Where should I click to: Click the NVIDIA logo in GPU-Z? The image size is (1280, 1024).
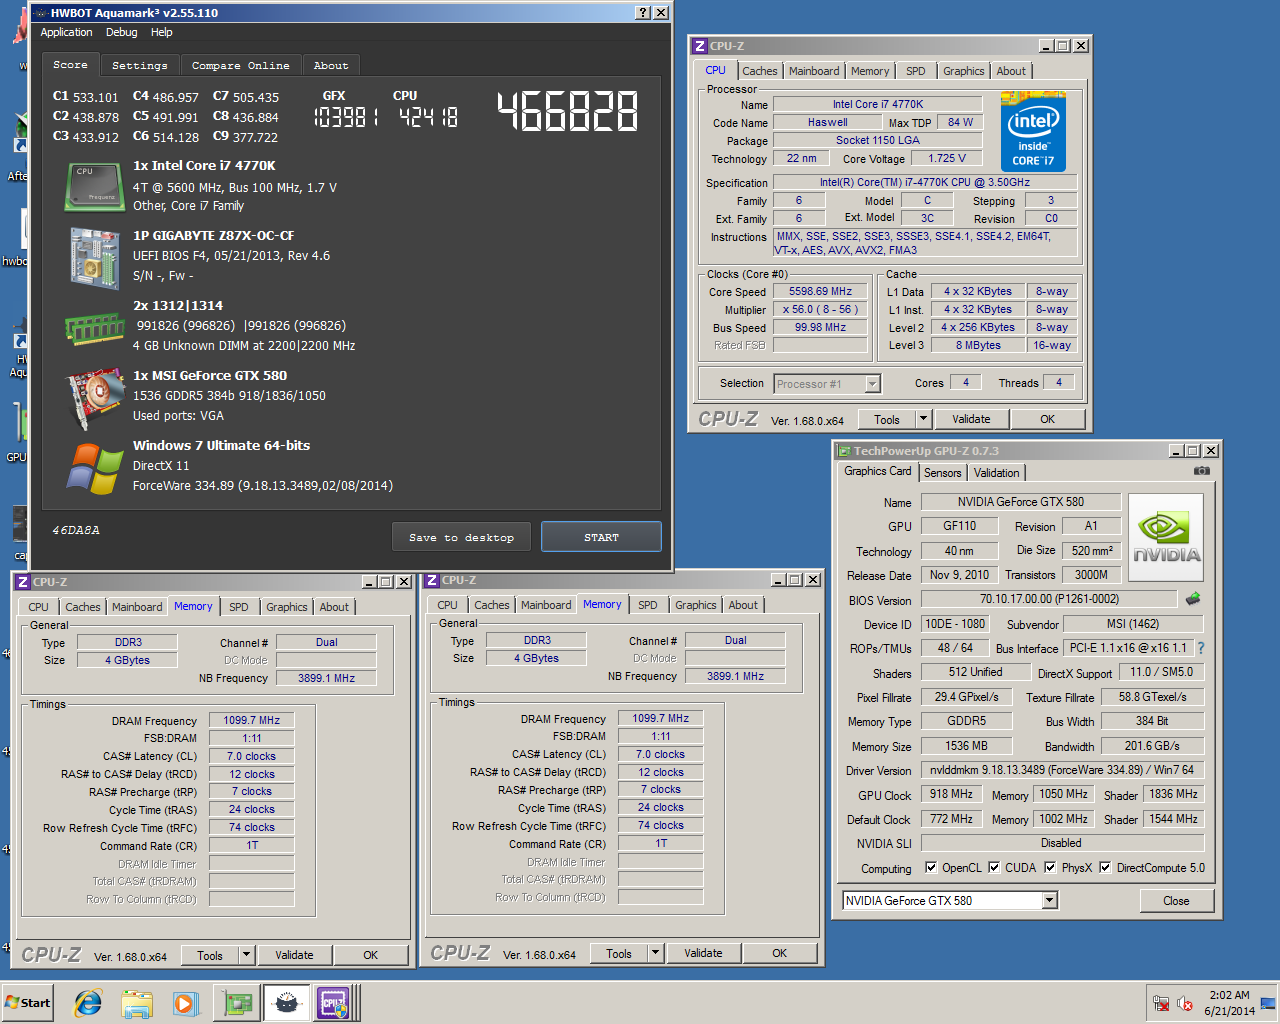pos(1166,537)
